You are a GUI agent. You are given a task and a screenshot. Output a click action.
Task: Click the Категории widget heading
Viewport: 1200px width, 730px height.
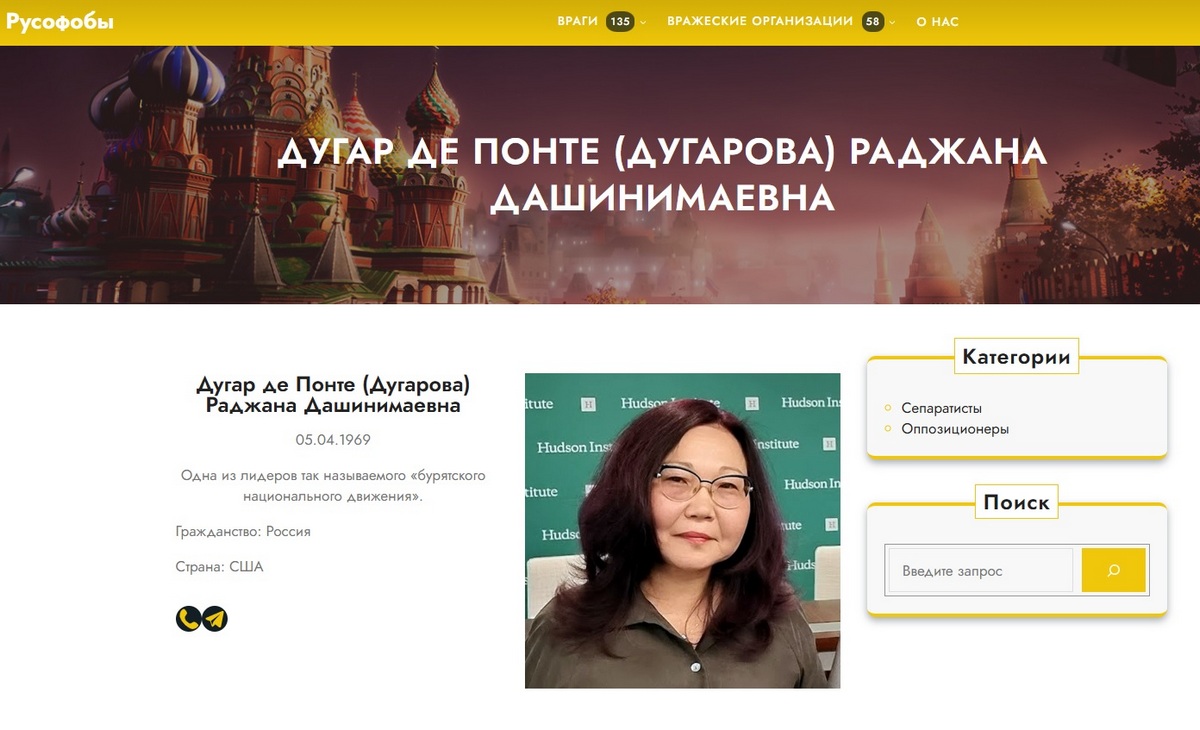[x=1016, y=357]
